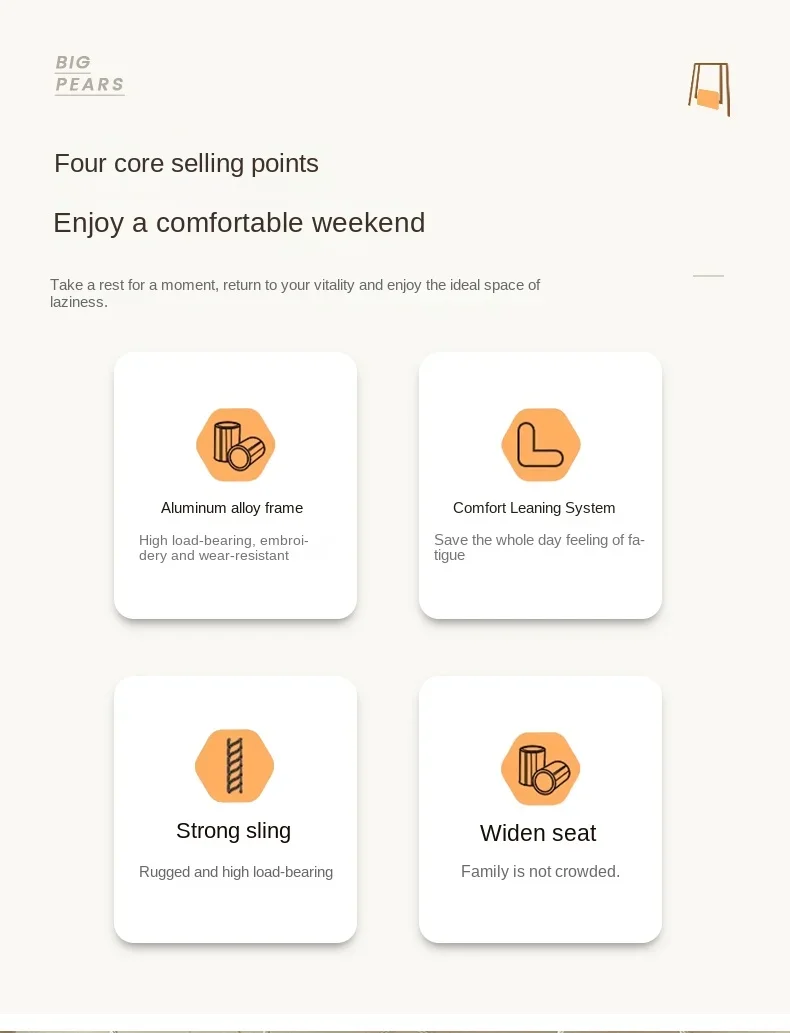Open the Comfort Leaning System title

tap(534, 508)
